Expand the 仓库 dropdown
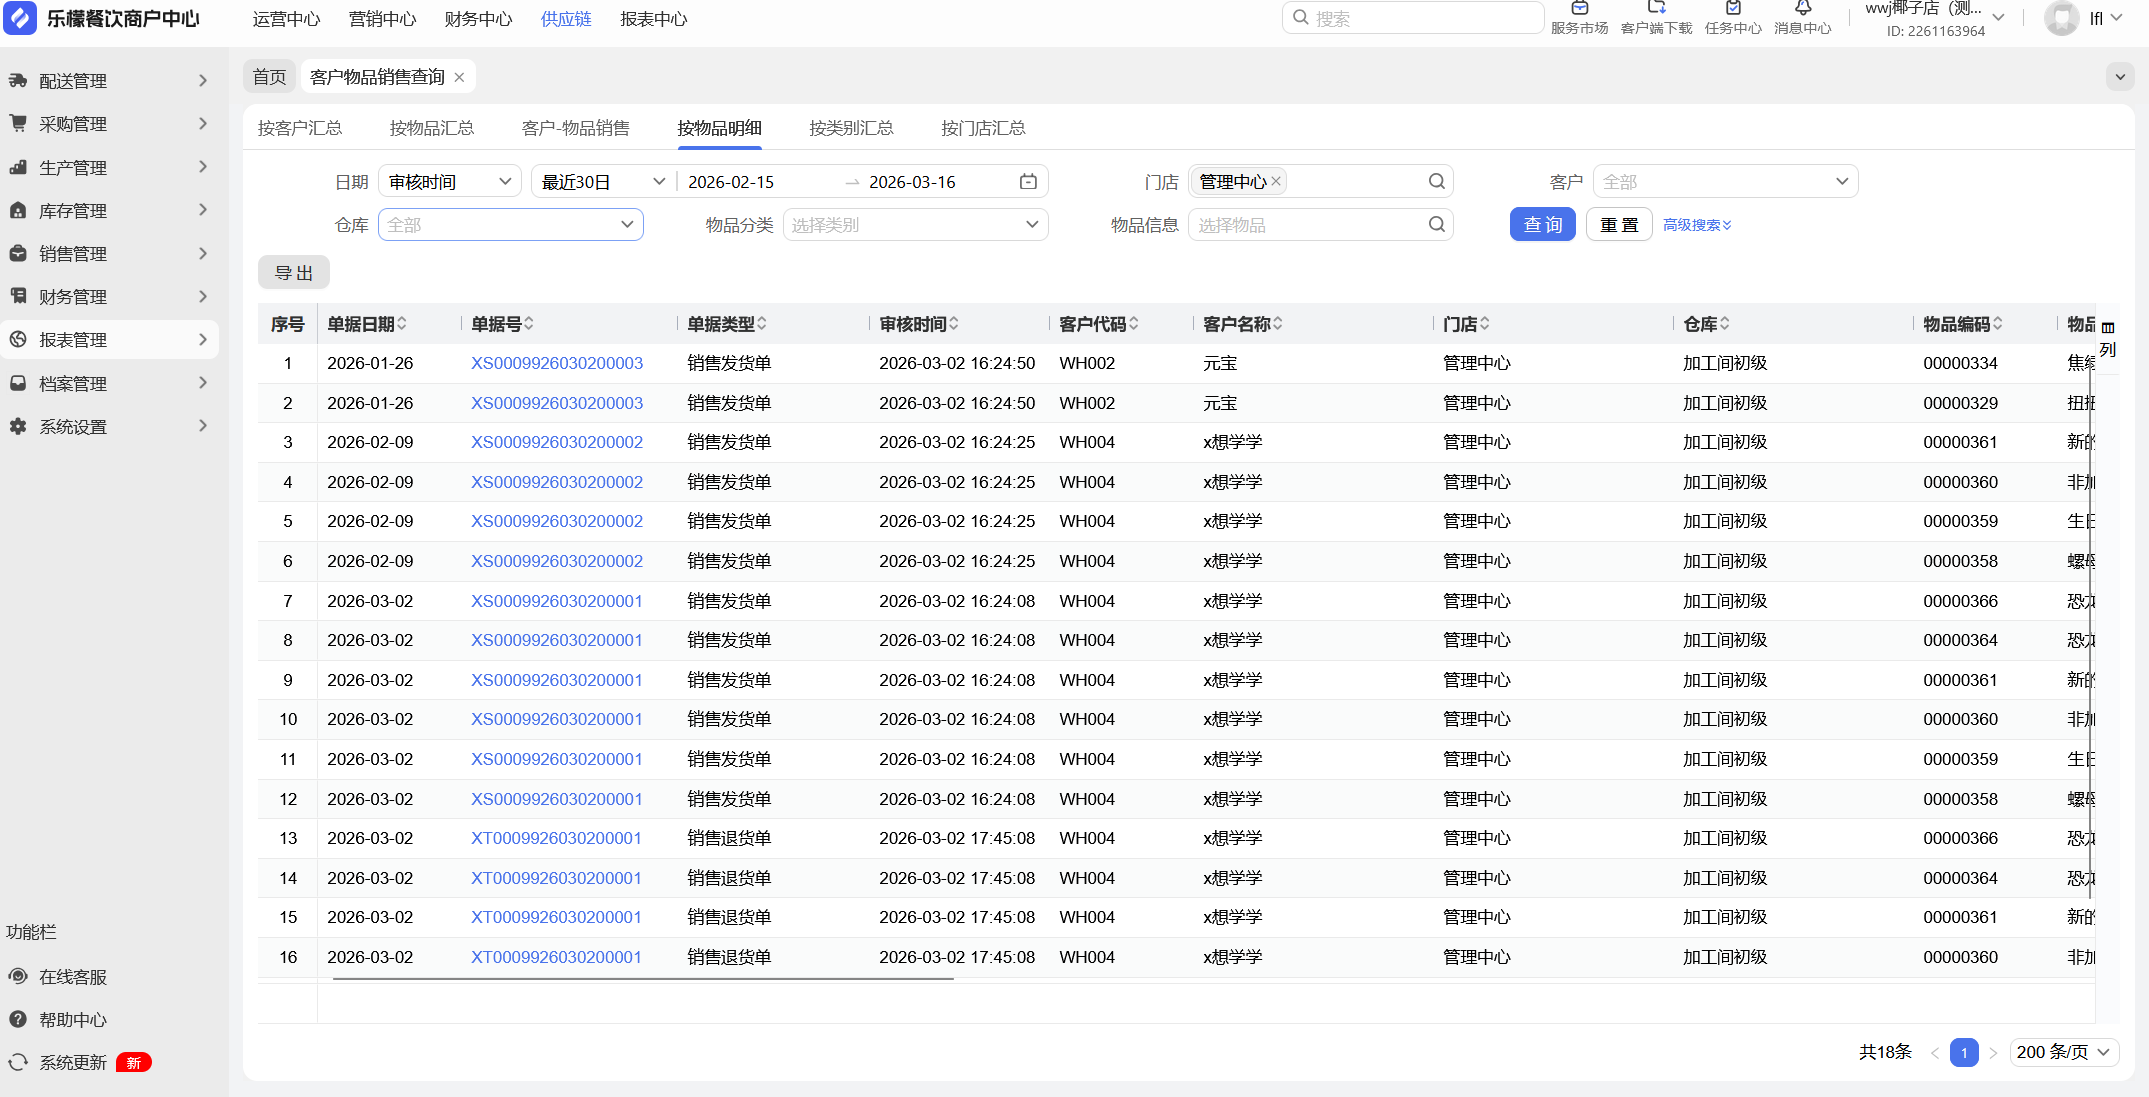This screenshot has width=2149, height=1097. click(x=510, y=225)
